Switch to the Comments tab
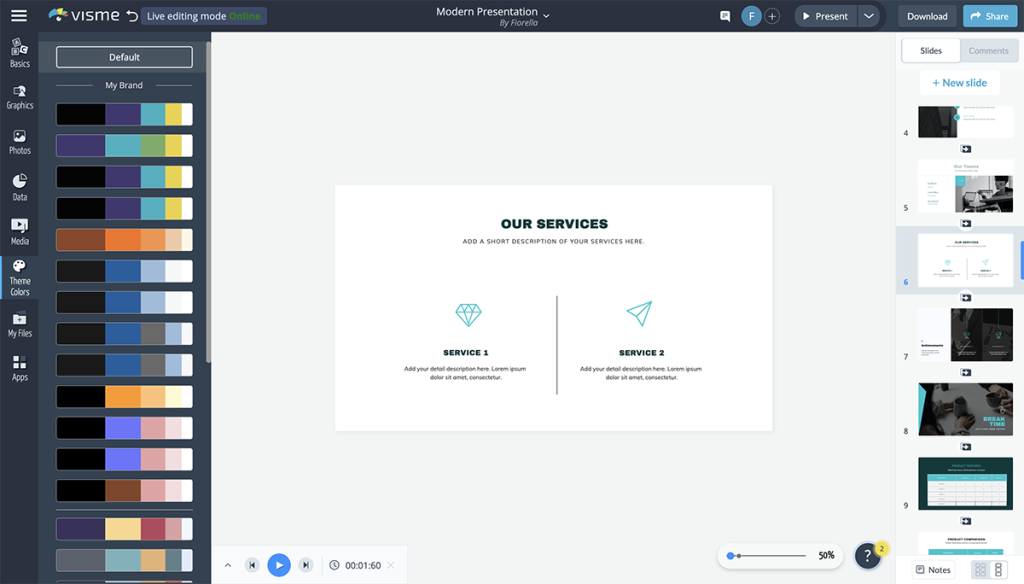 point(988,50)
